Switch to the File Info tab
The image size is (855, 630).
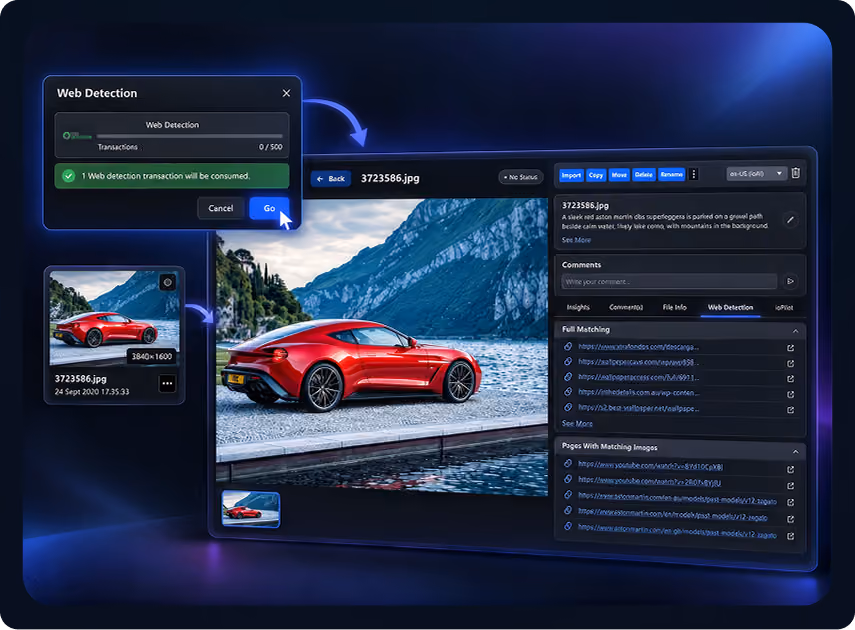[x=675, y=307]
